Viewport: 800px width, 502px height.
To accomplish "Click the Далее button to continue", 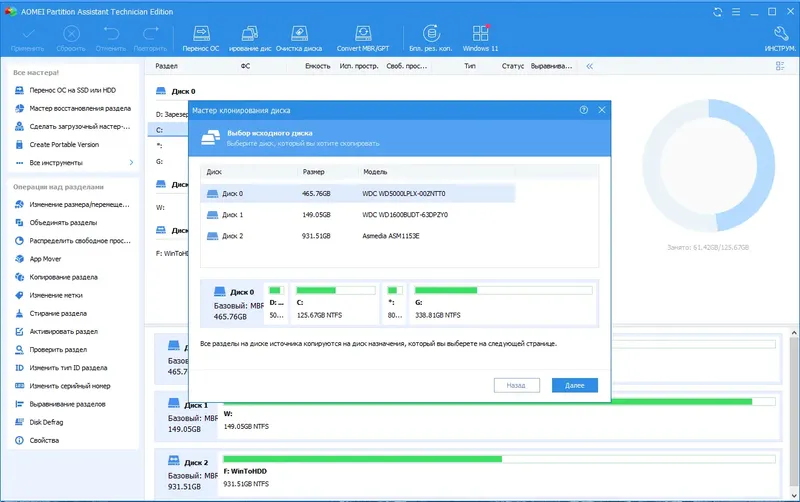I will pos(574,385).
